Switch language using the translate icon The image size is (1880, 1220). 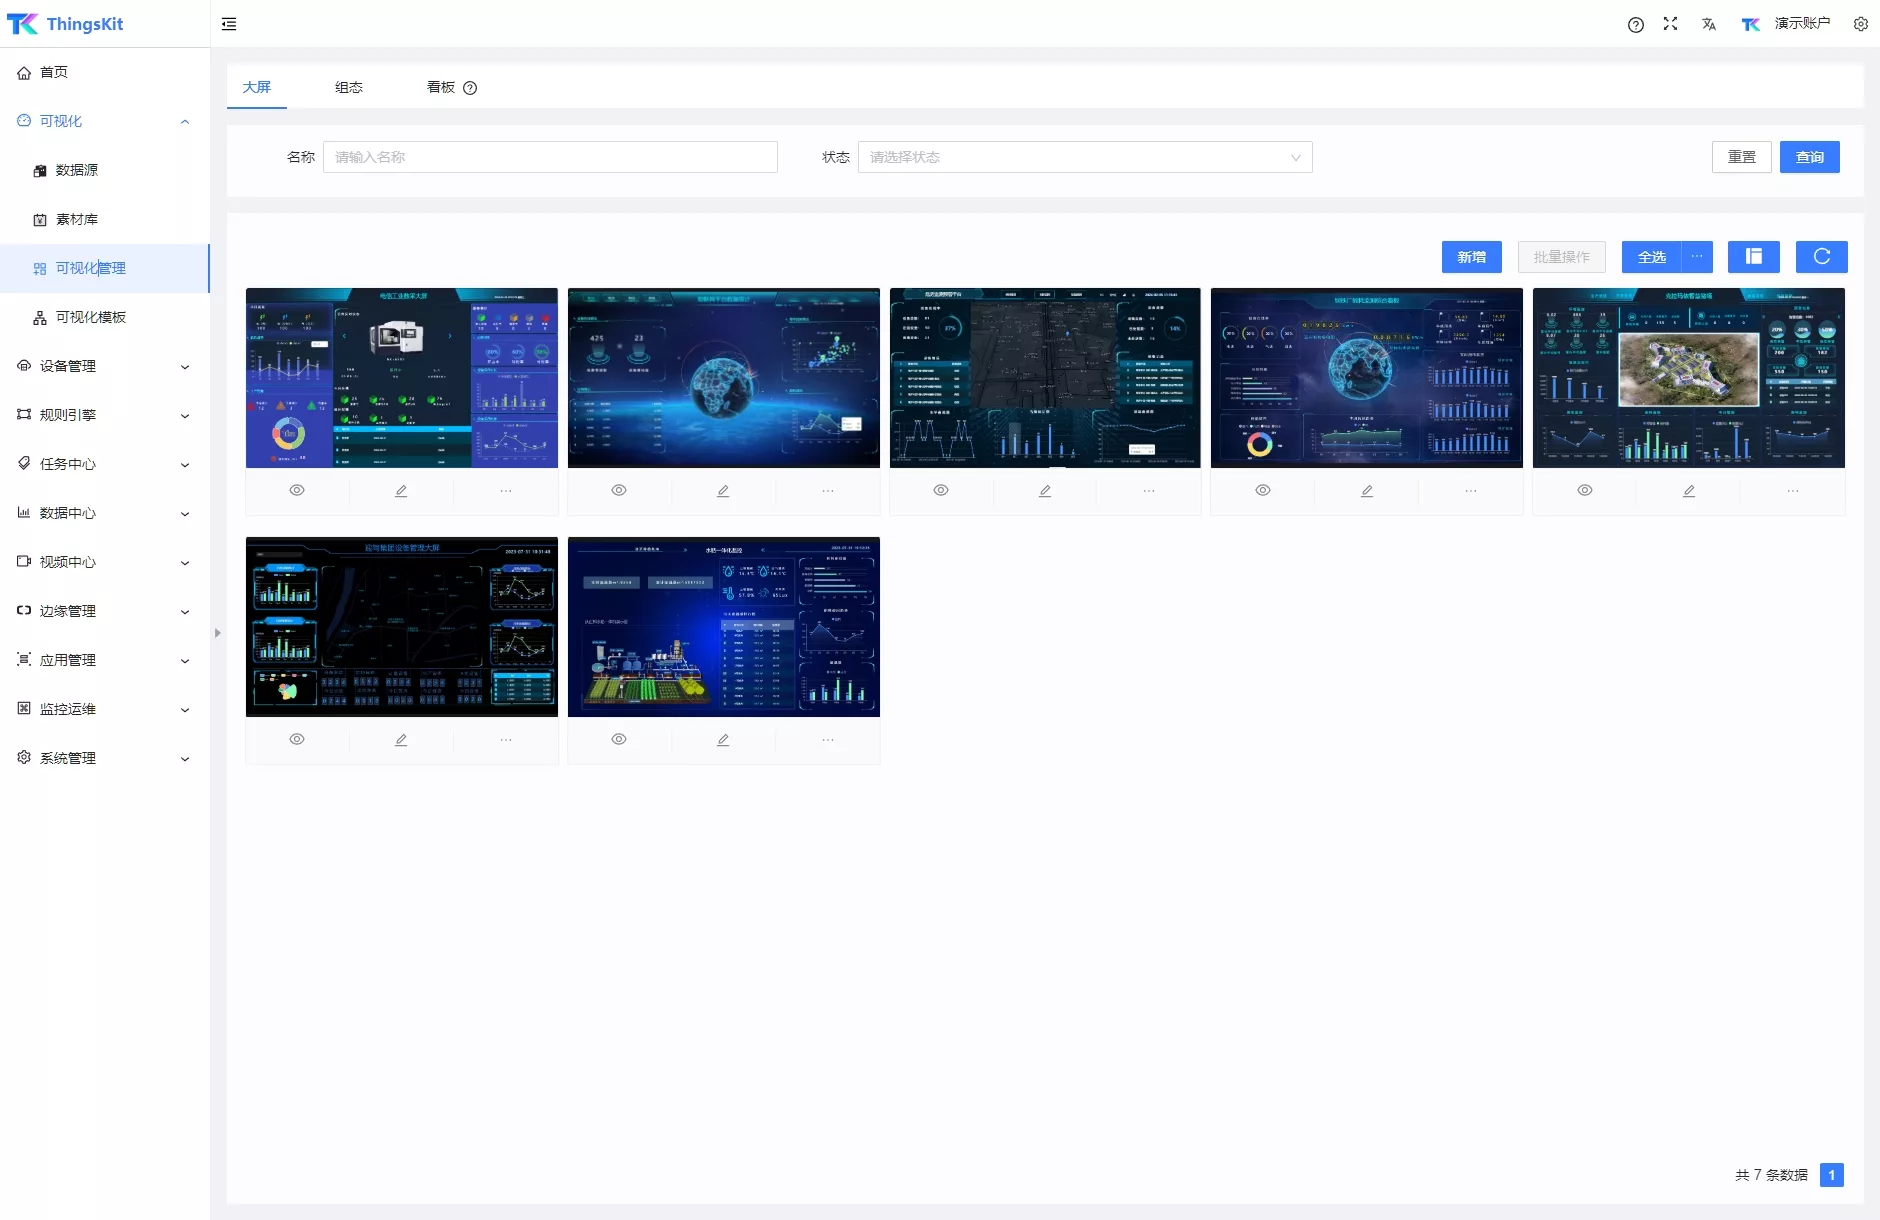(1708, 24)
